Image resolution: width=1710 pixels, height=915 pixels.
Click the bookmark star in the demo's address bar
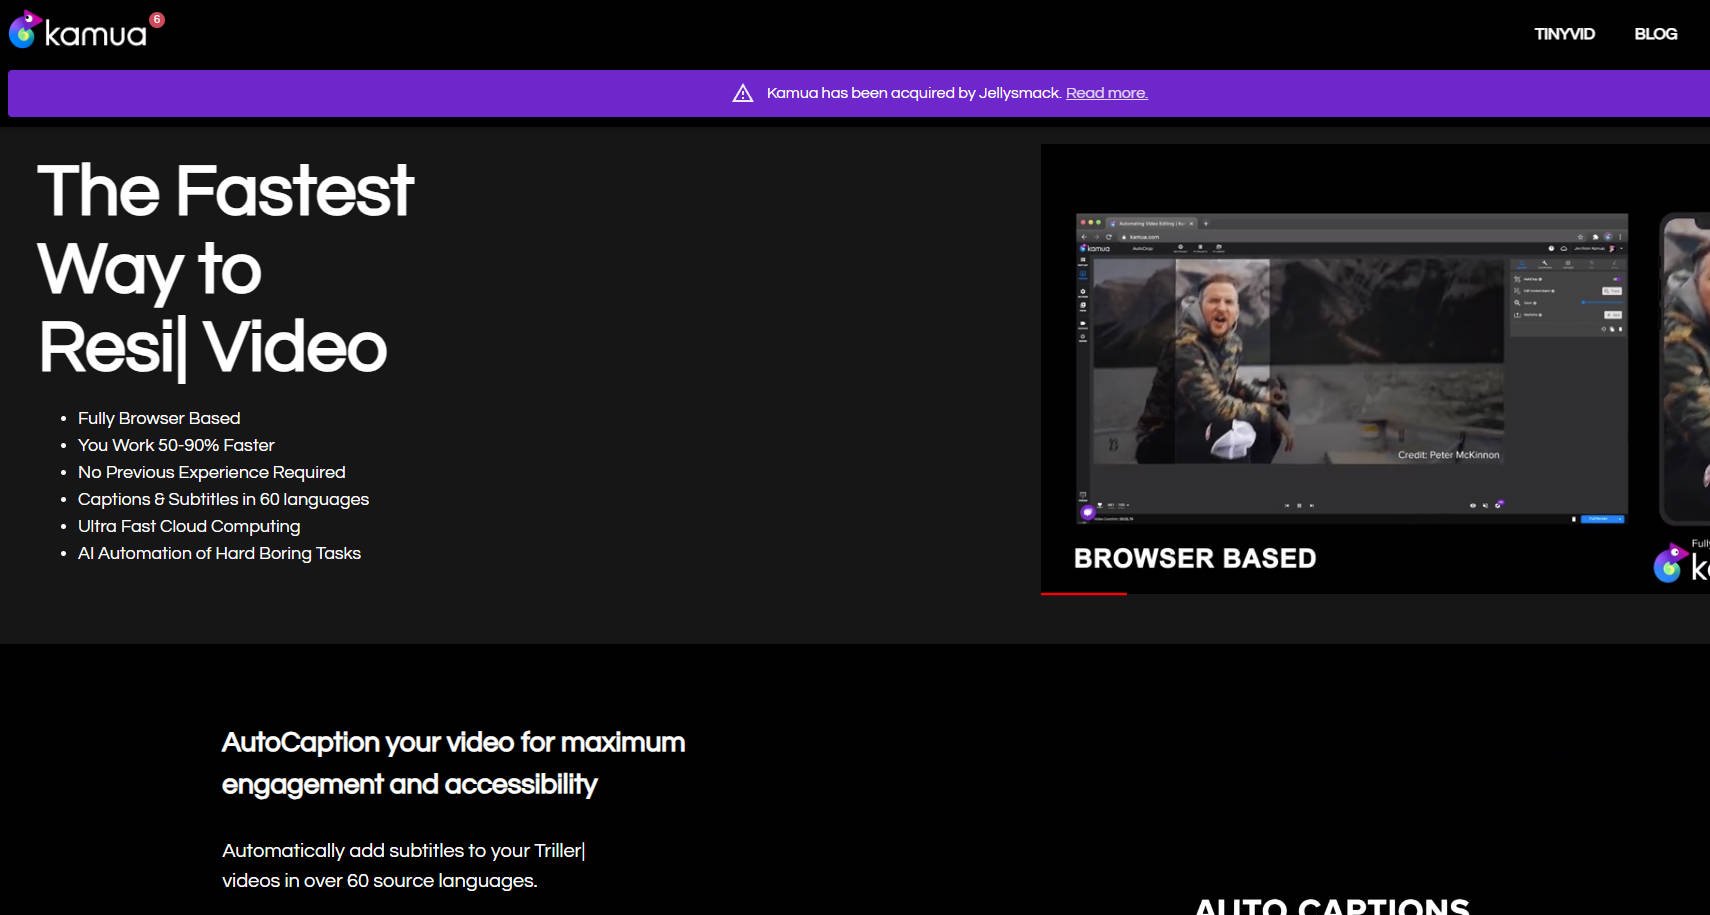click(x=1580, y=237)
